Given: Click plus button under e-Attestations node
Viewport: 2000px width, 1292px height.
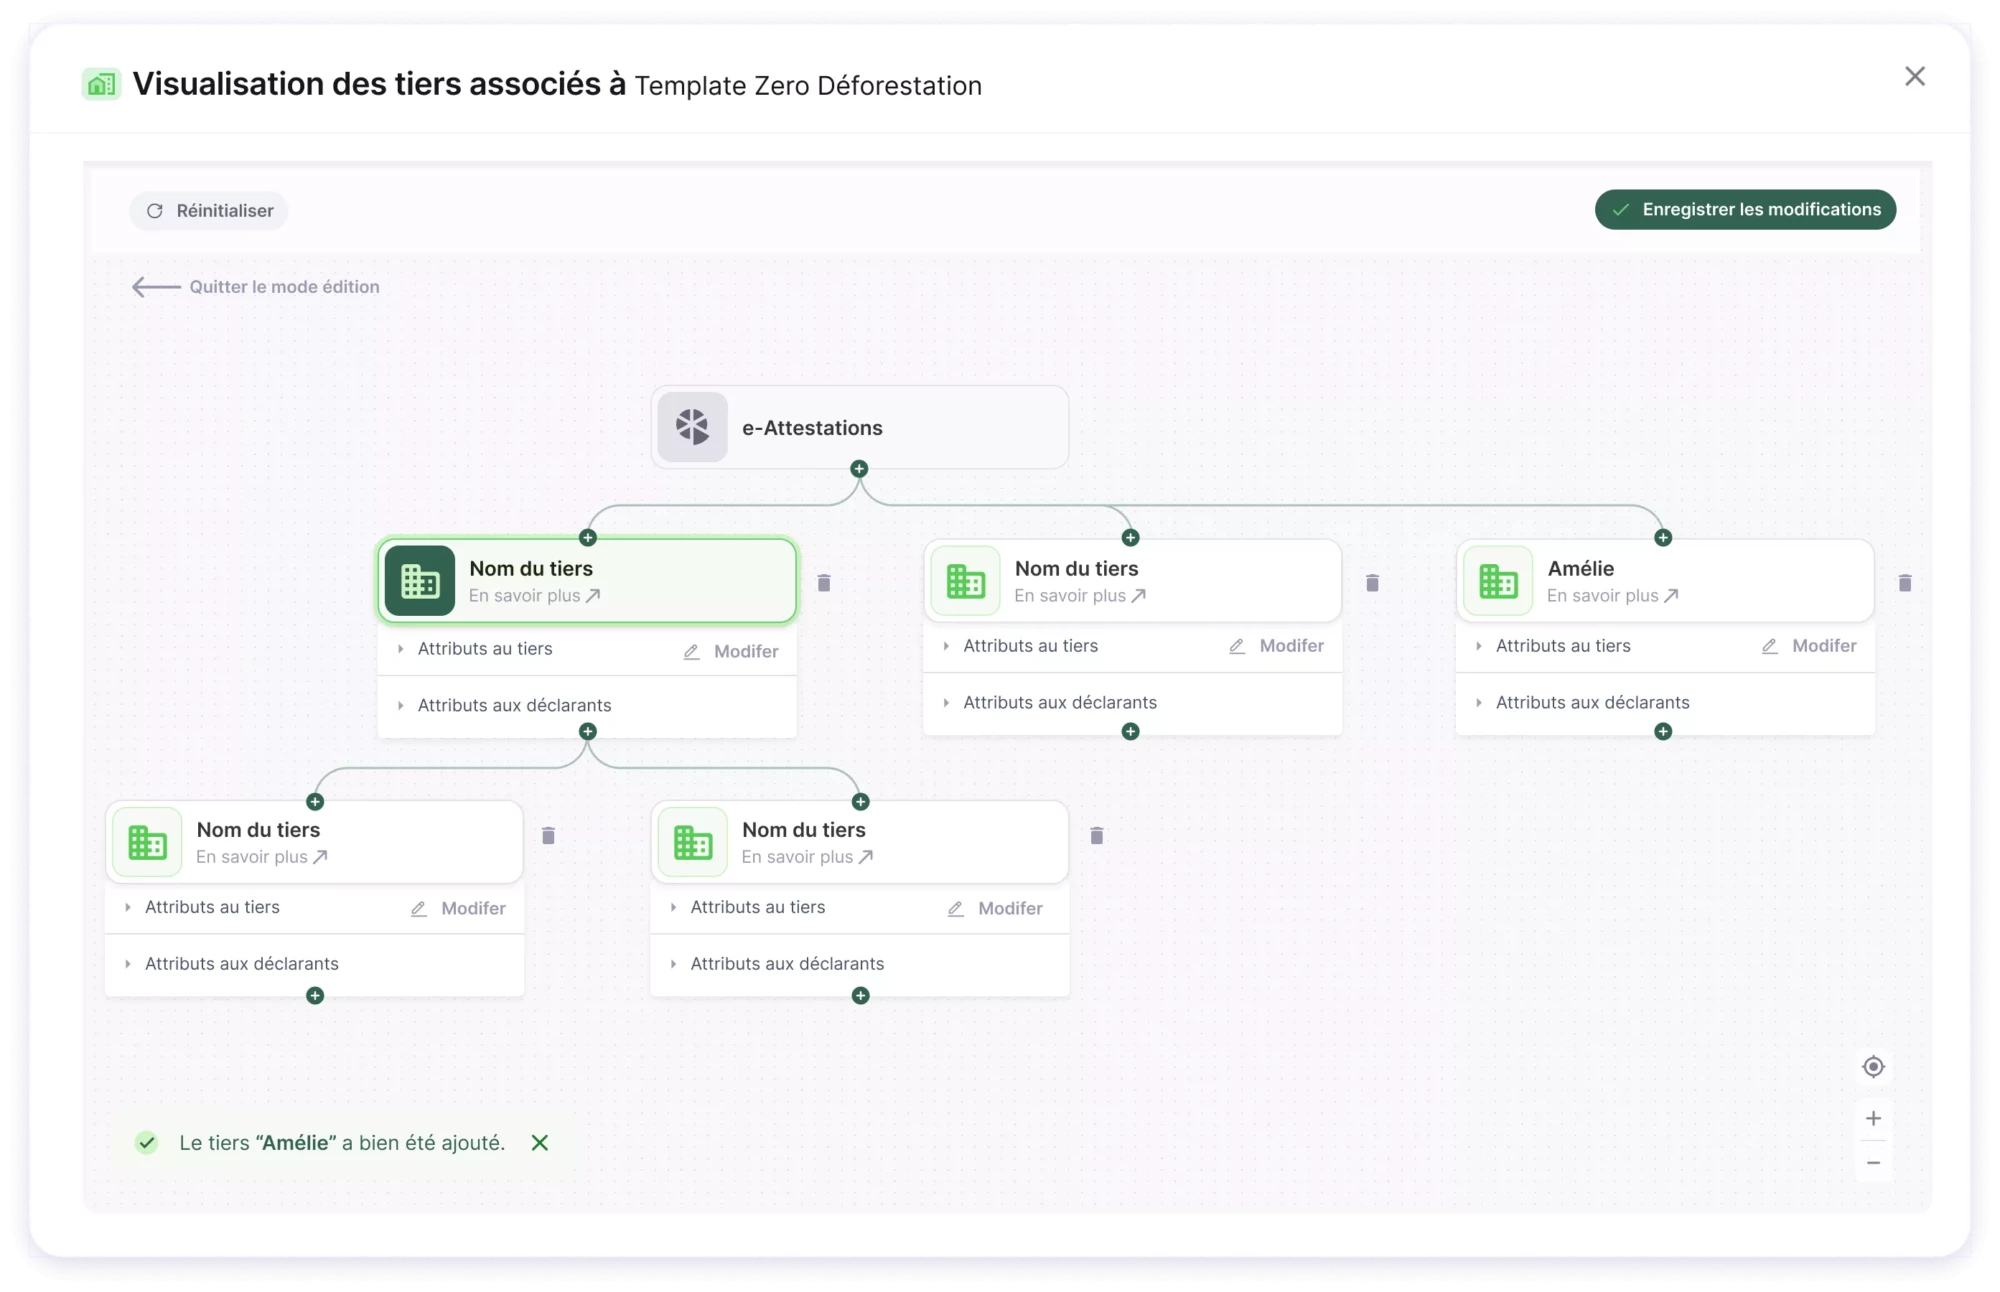Looking at the screenshot, I should 859,469.
